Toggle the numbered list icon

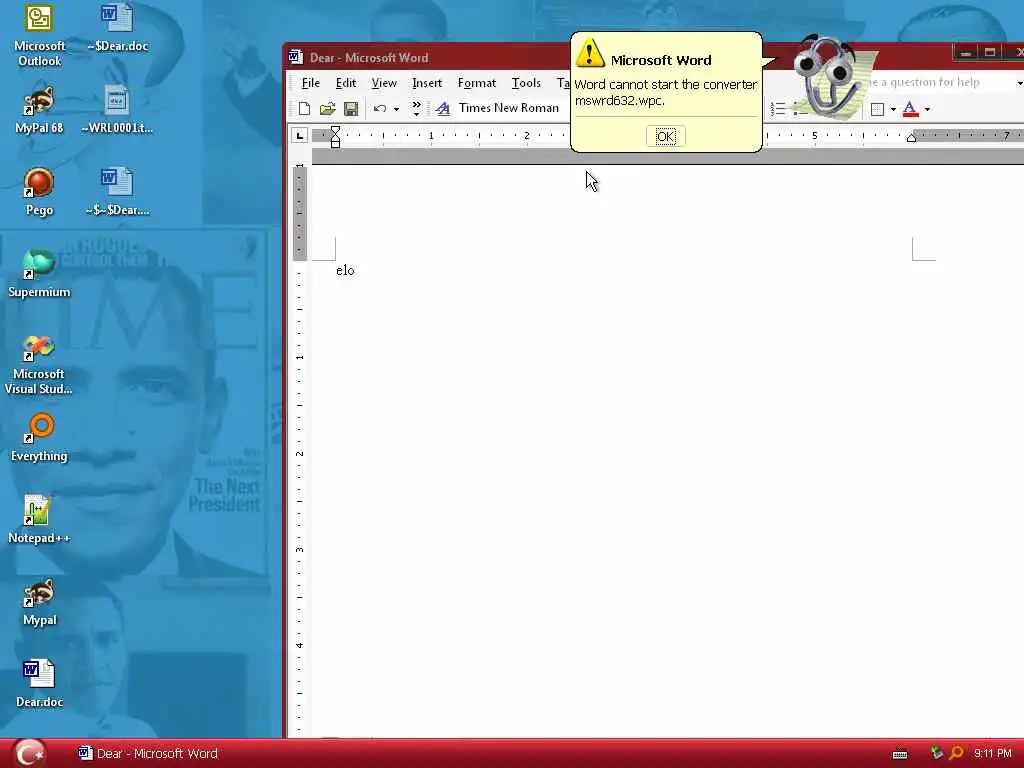point(778,109)
